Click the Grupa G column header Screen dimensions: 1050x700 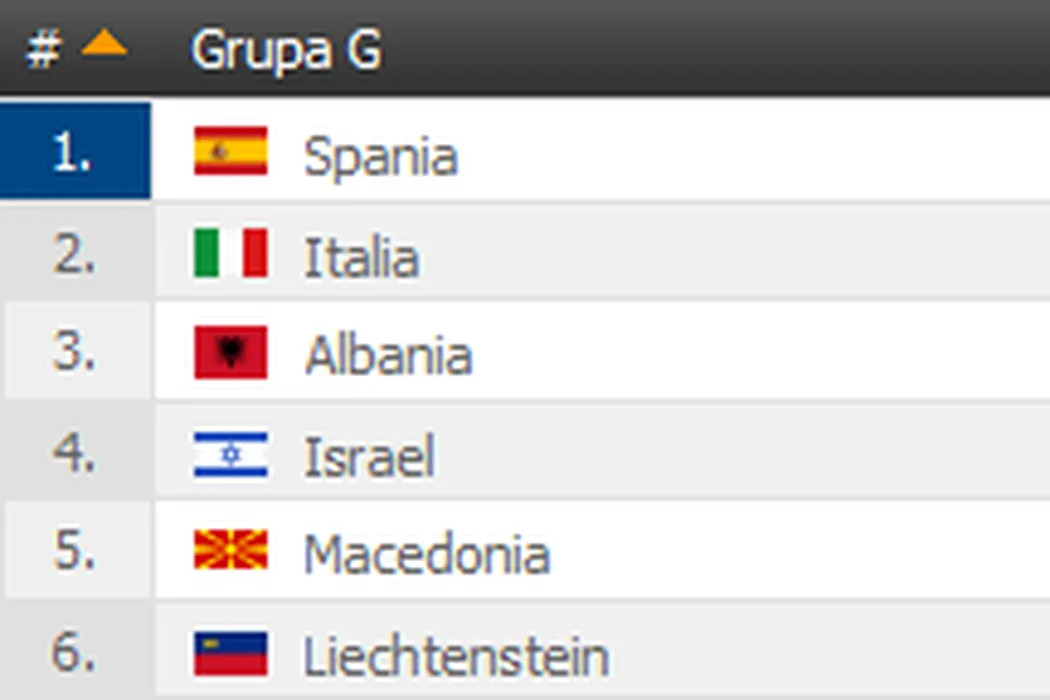(286, 49)
